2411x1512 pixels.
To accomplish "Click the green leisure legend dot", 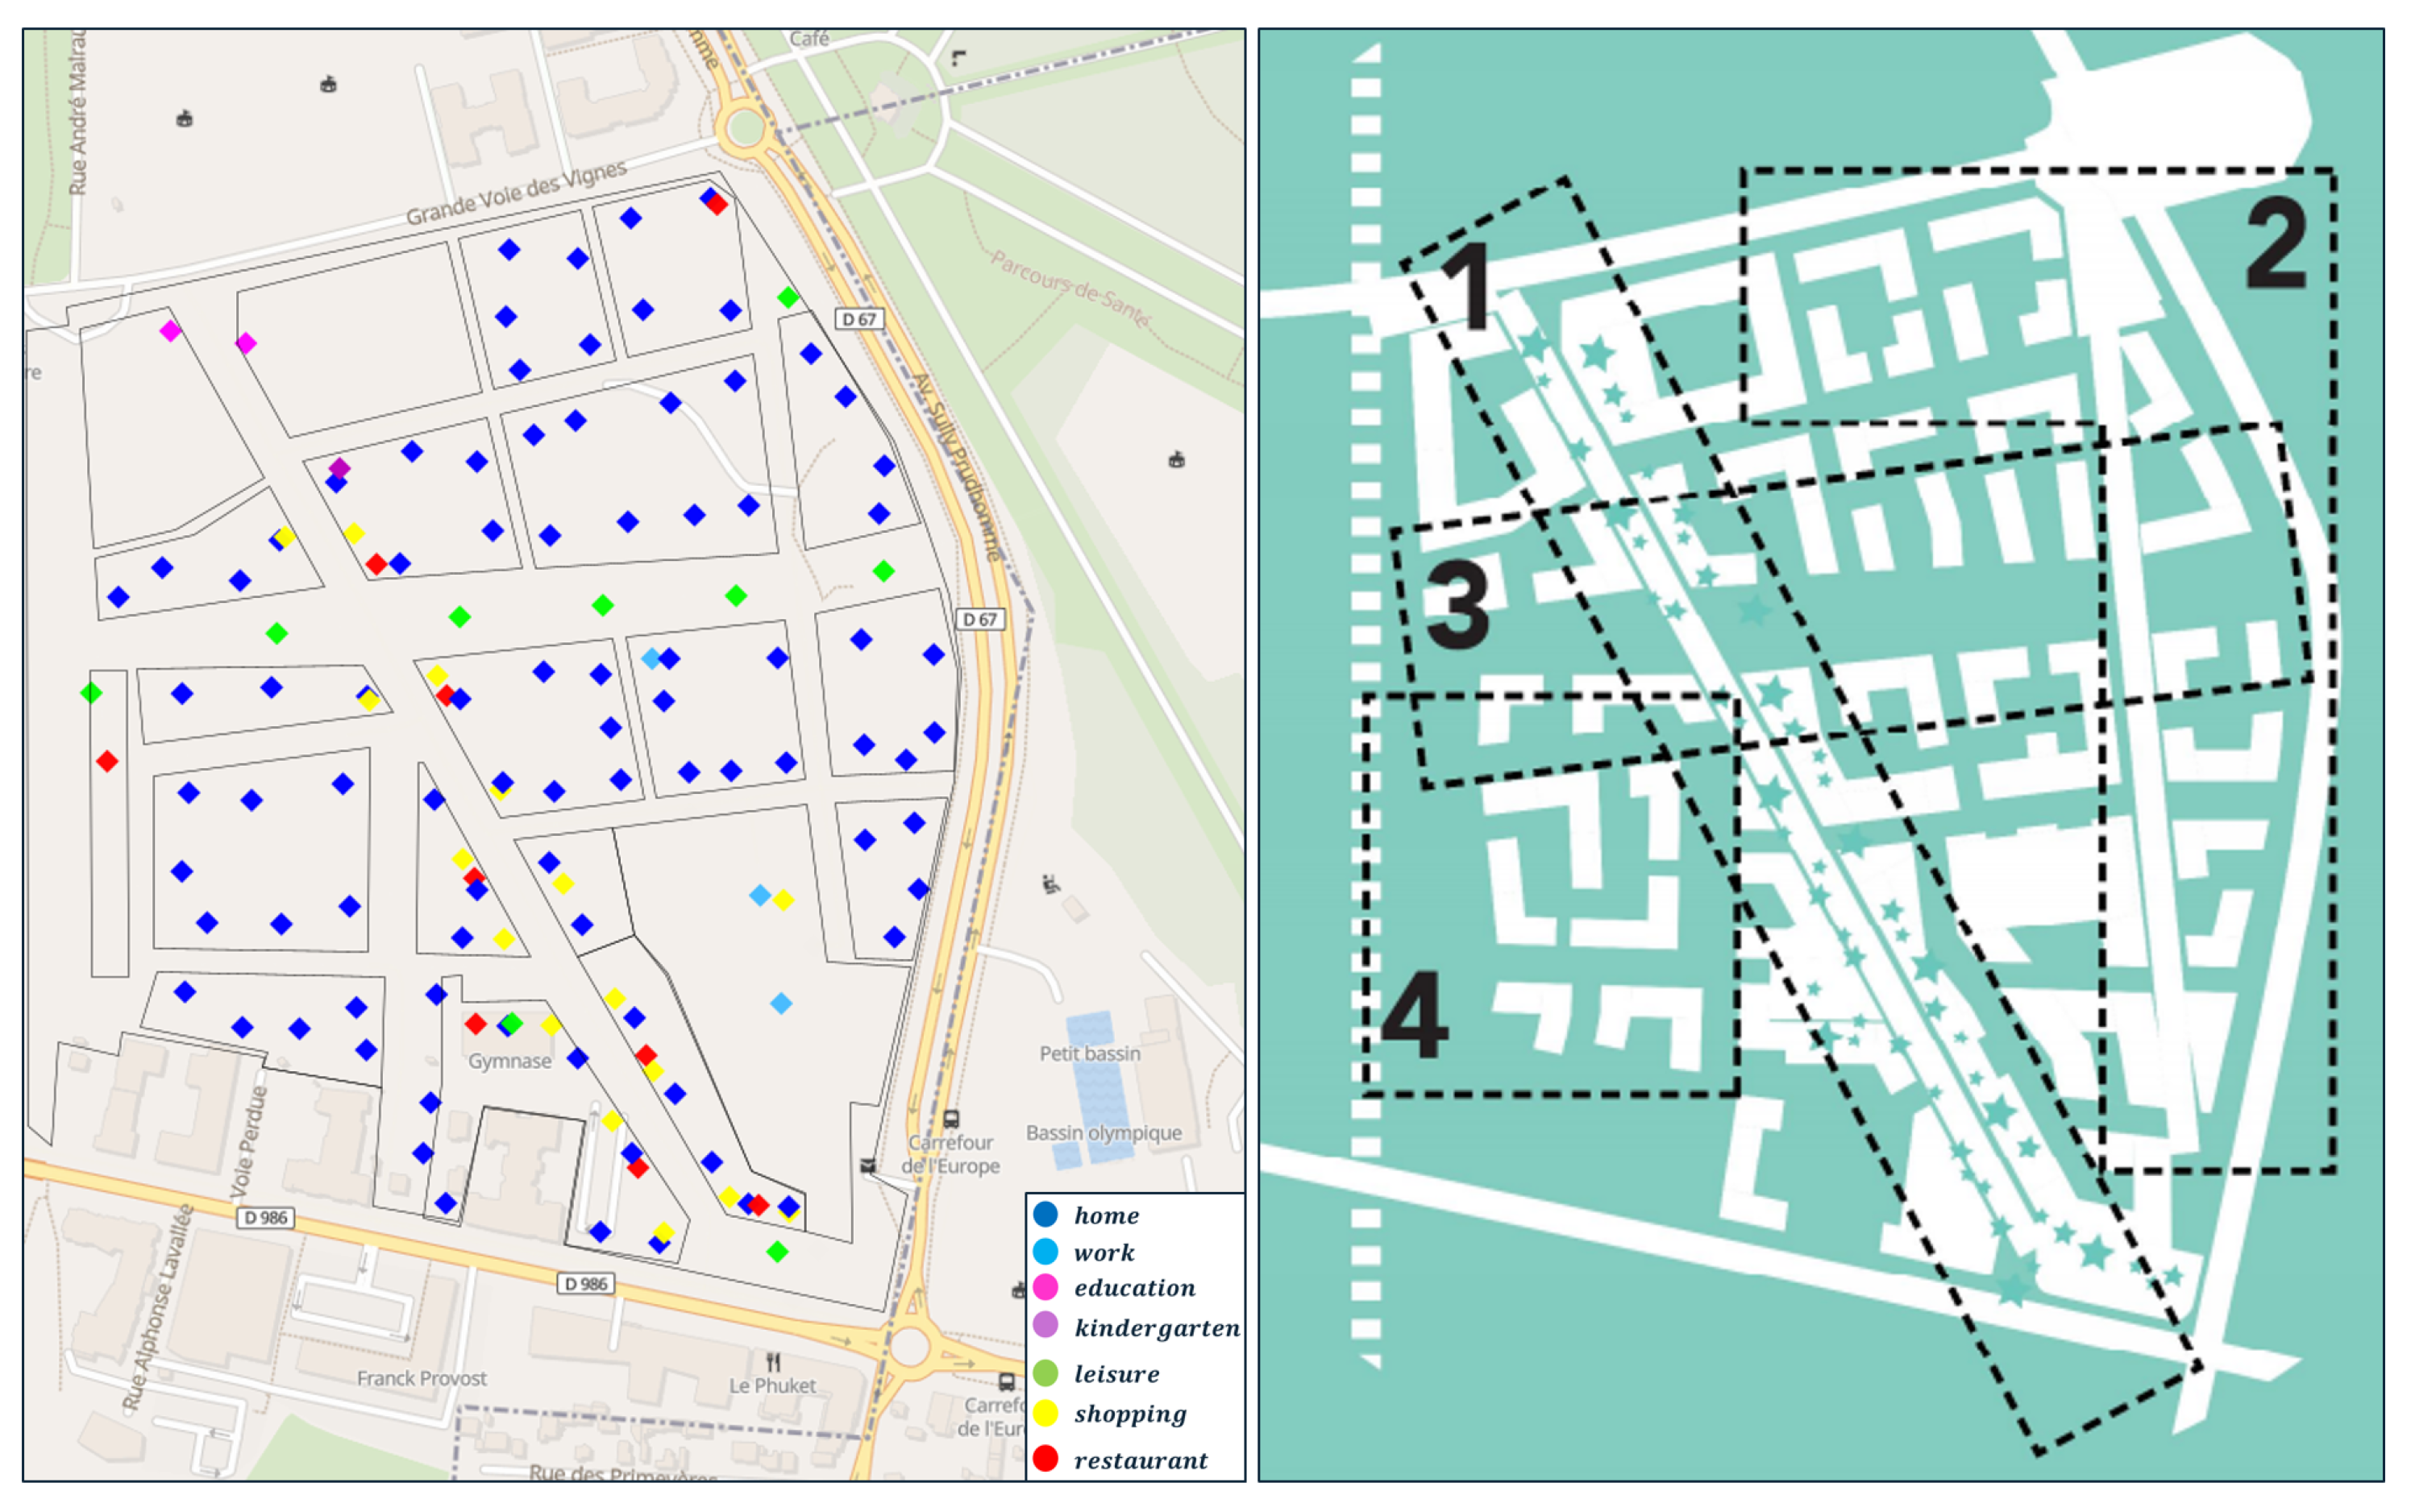I will tap(1045, 1373).
